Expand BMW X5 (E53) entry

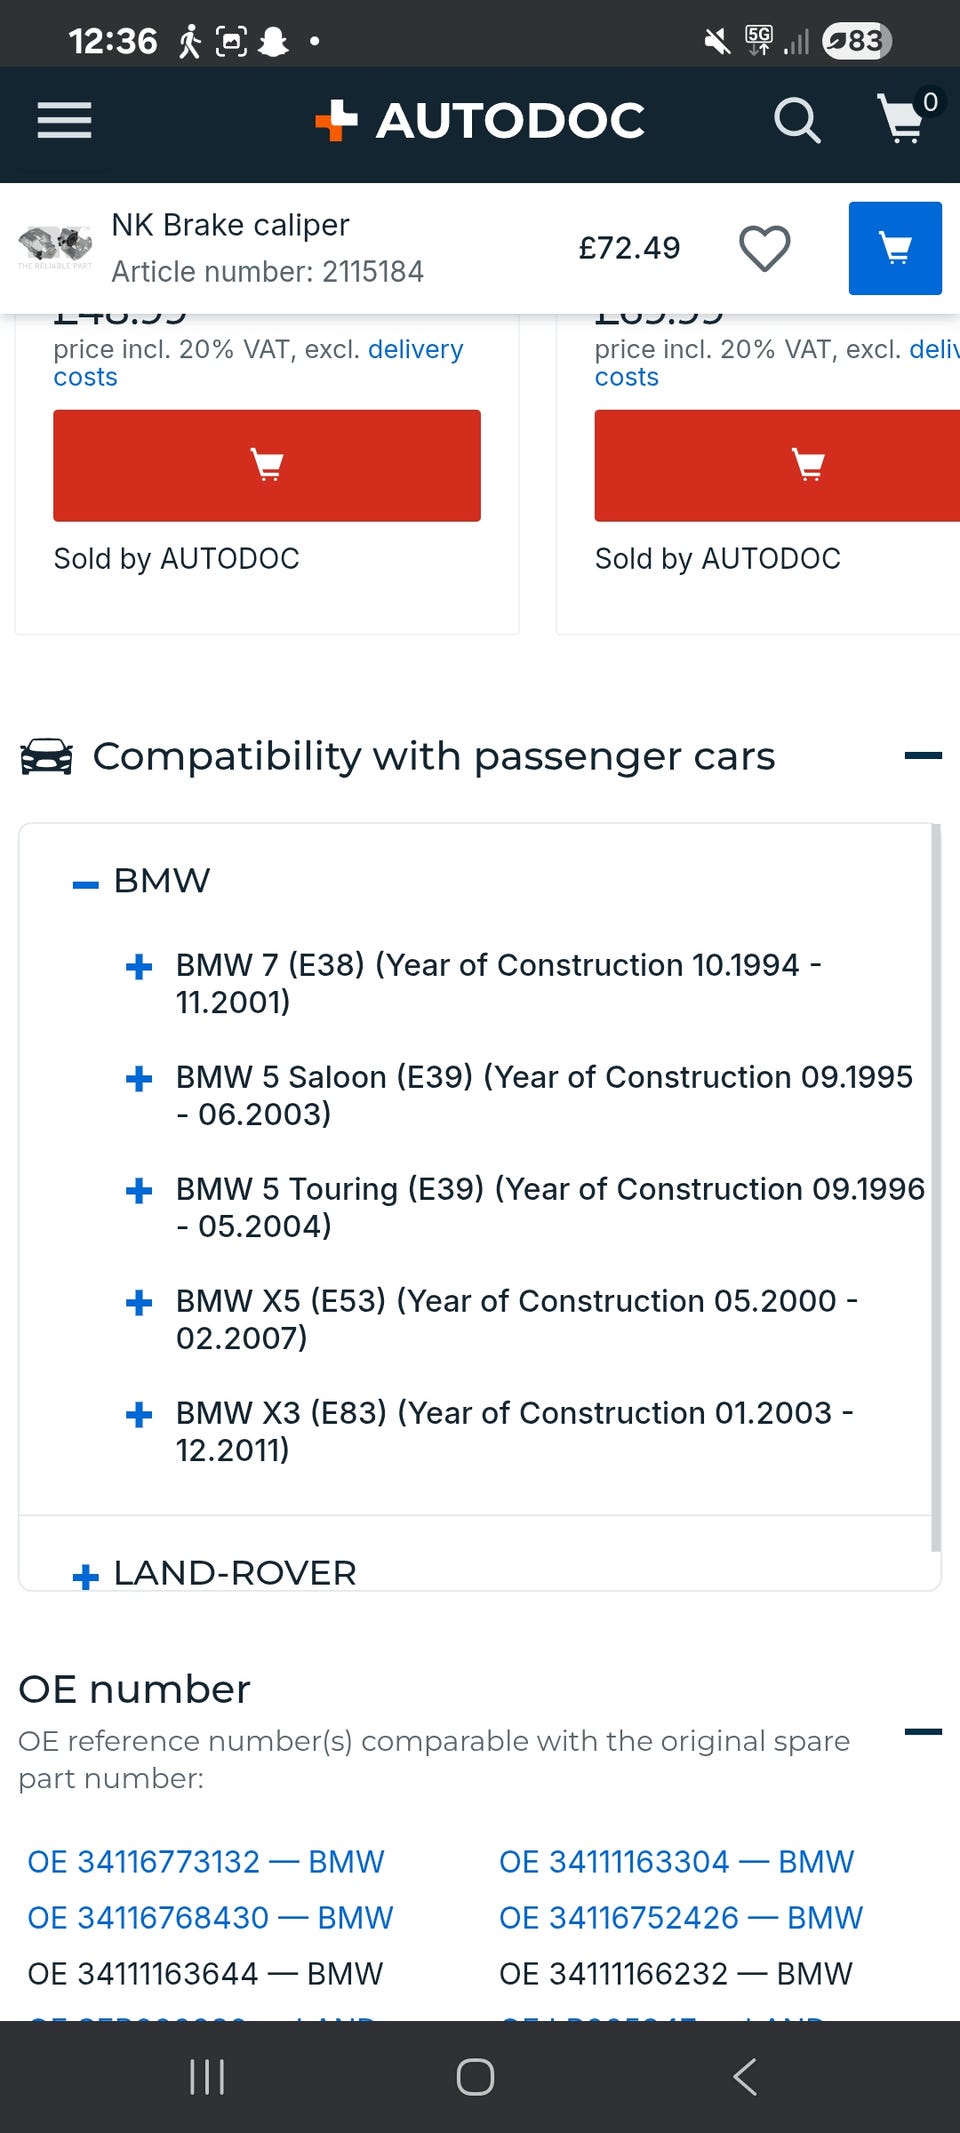point(139,1303)
